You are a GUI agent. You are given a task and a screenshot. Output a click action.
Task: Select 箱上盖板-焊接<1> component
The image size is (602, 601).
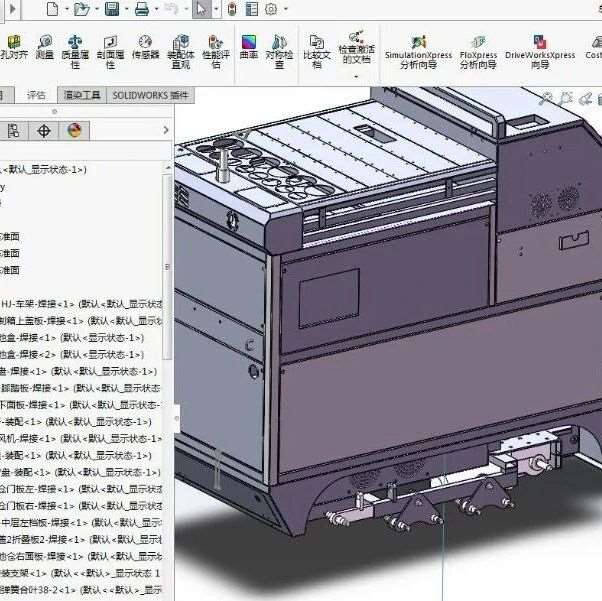point(81,321)
